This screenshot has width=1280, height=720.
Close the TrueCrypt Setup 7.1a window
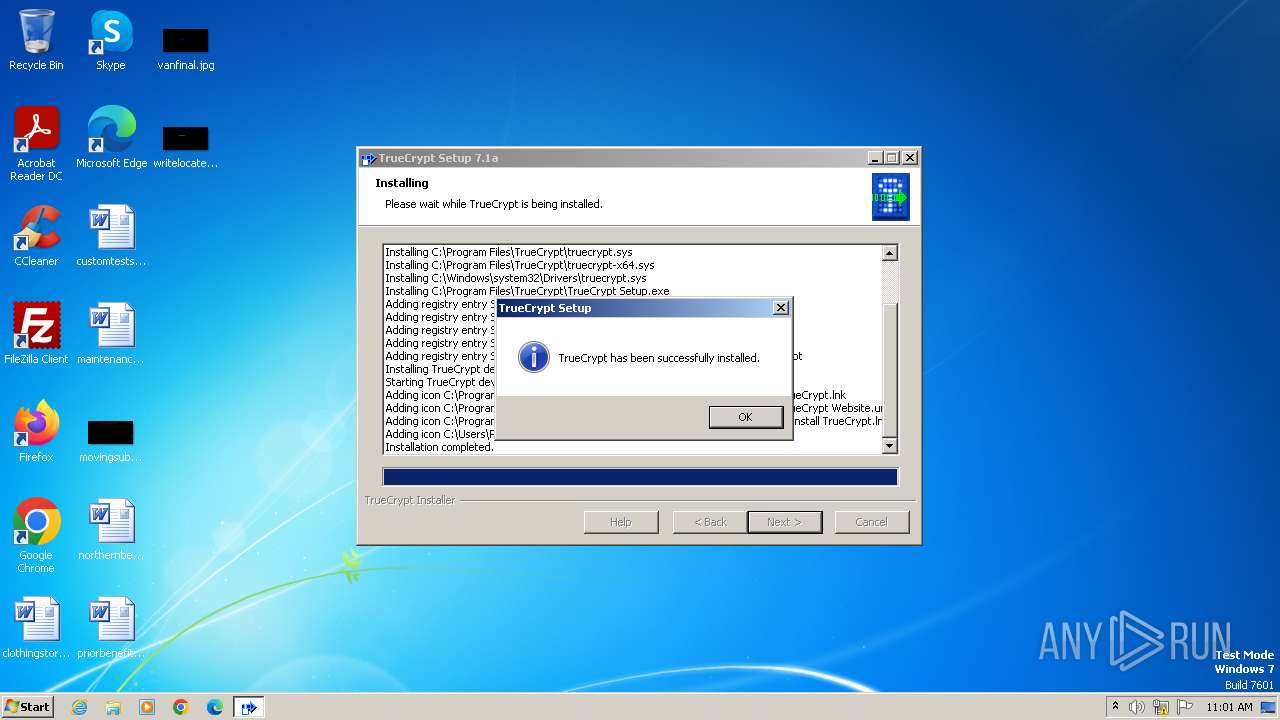pos(909,158)
